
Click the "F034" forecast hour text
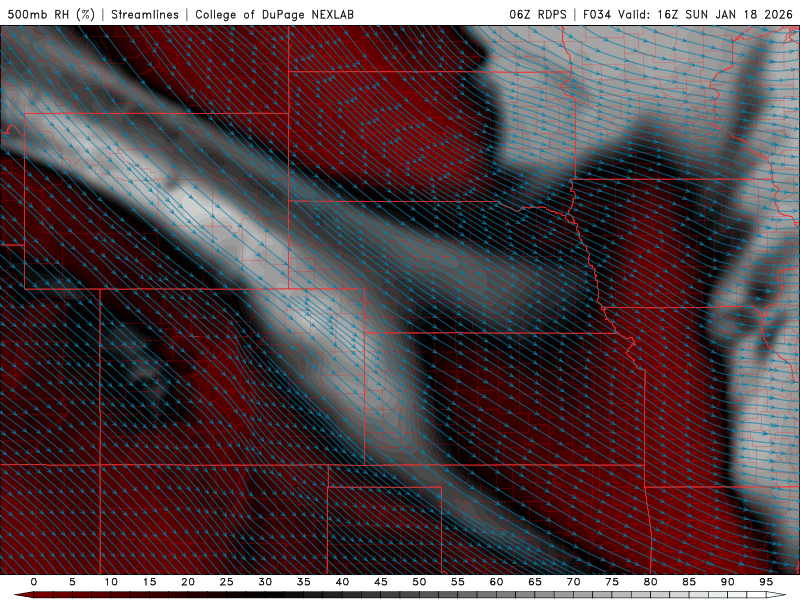597,14
